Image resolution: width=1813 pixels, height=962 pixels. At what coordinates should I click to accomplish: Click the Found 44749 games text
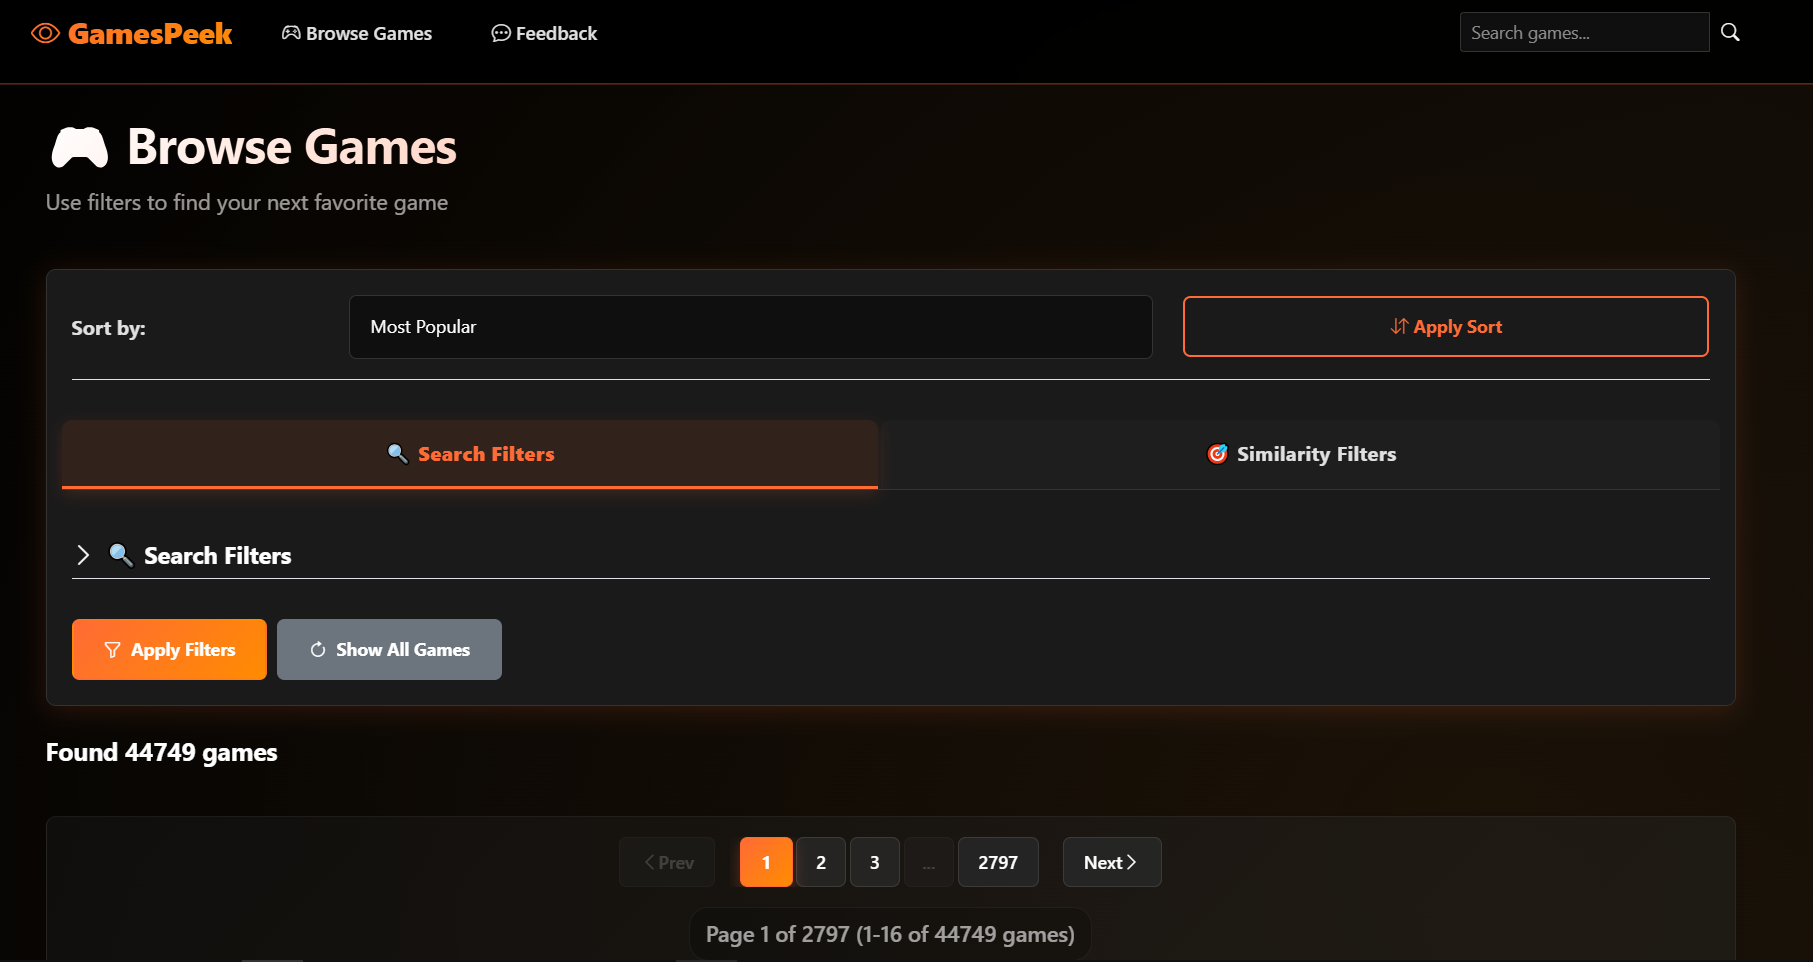[162, 753]
